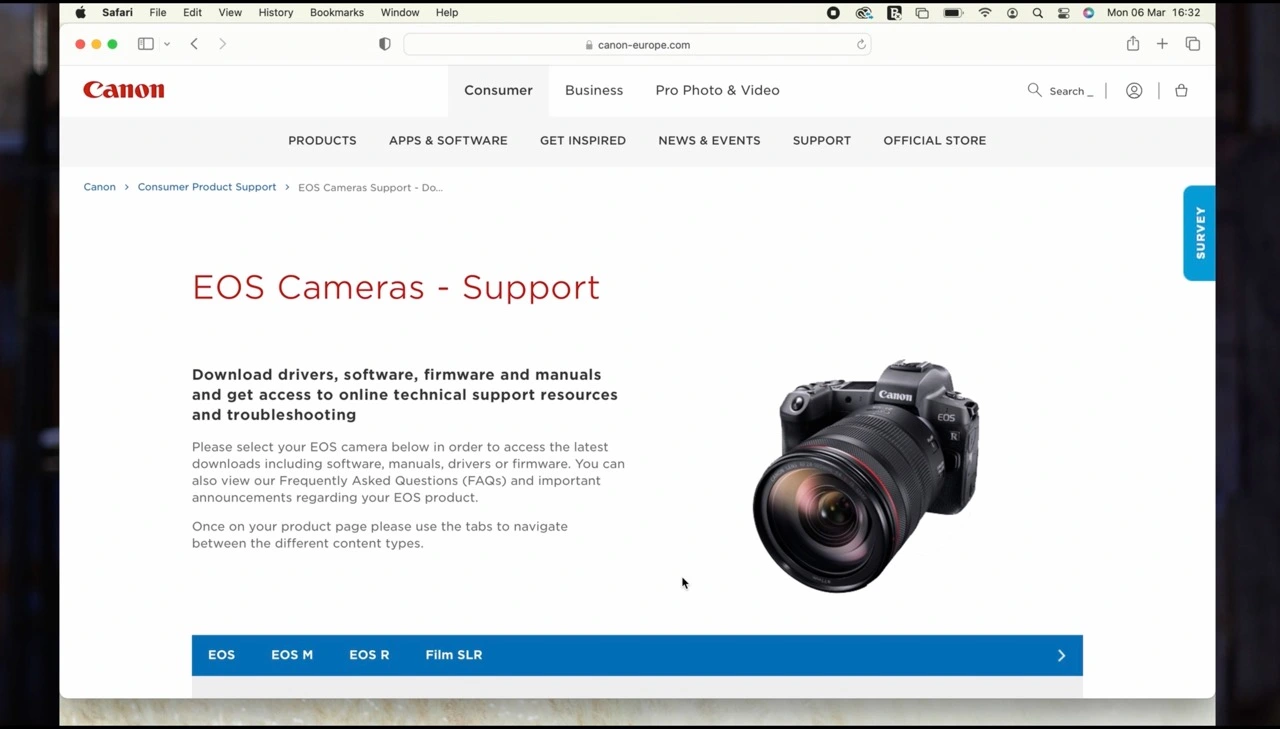This screenshot has height=729, width=1280.
Task: Select the EOS tab in blue bar
Action: tap(222, 655)
